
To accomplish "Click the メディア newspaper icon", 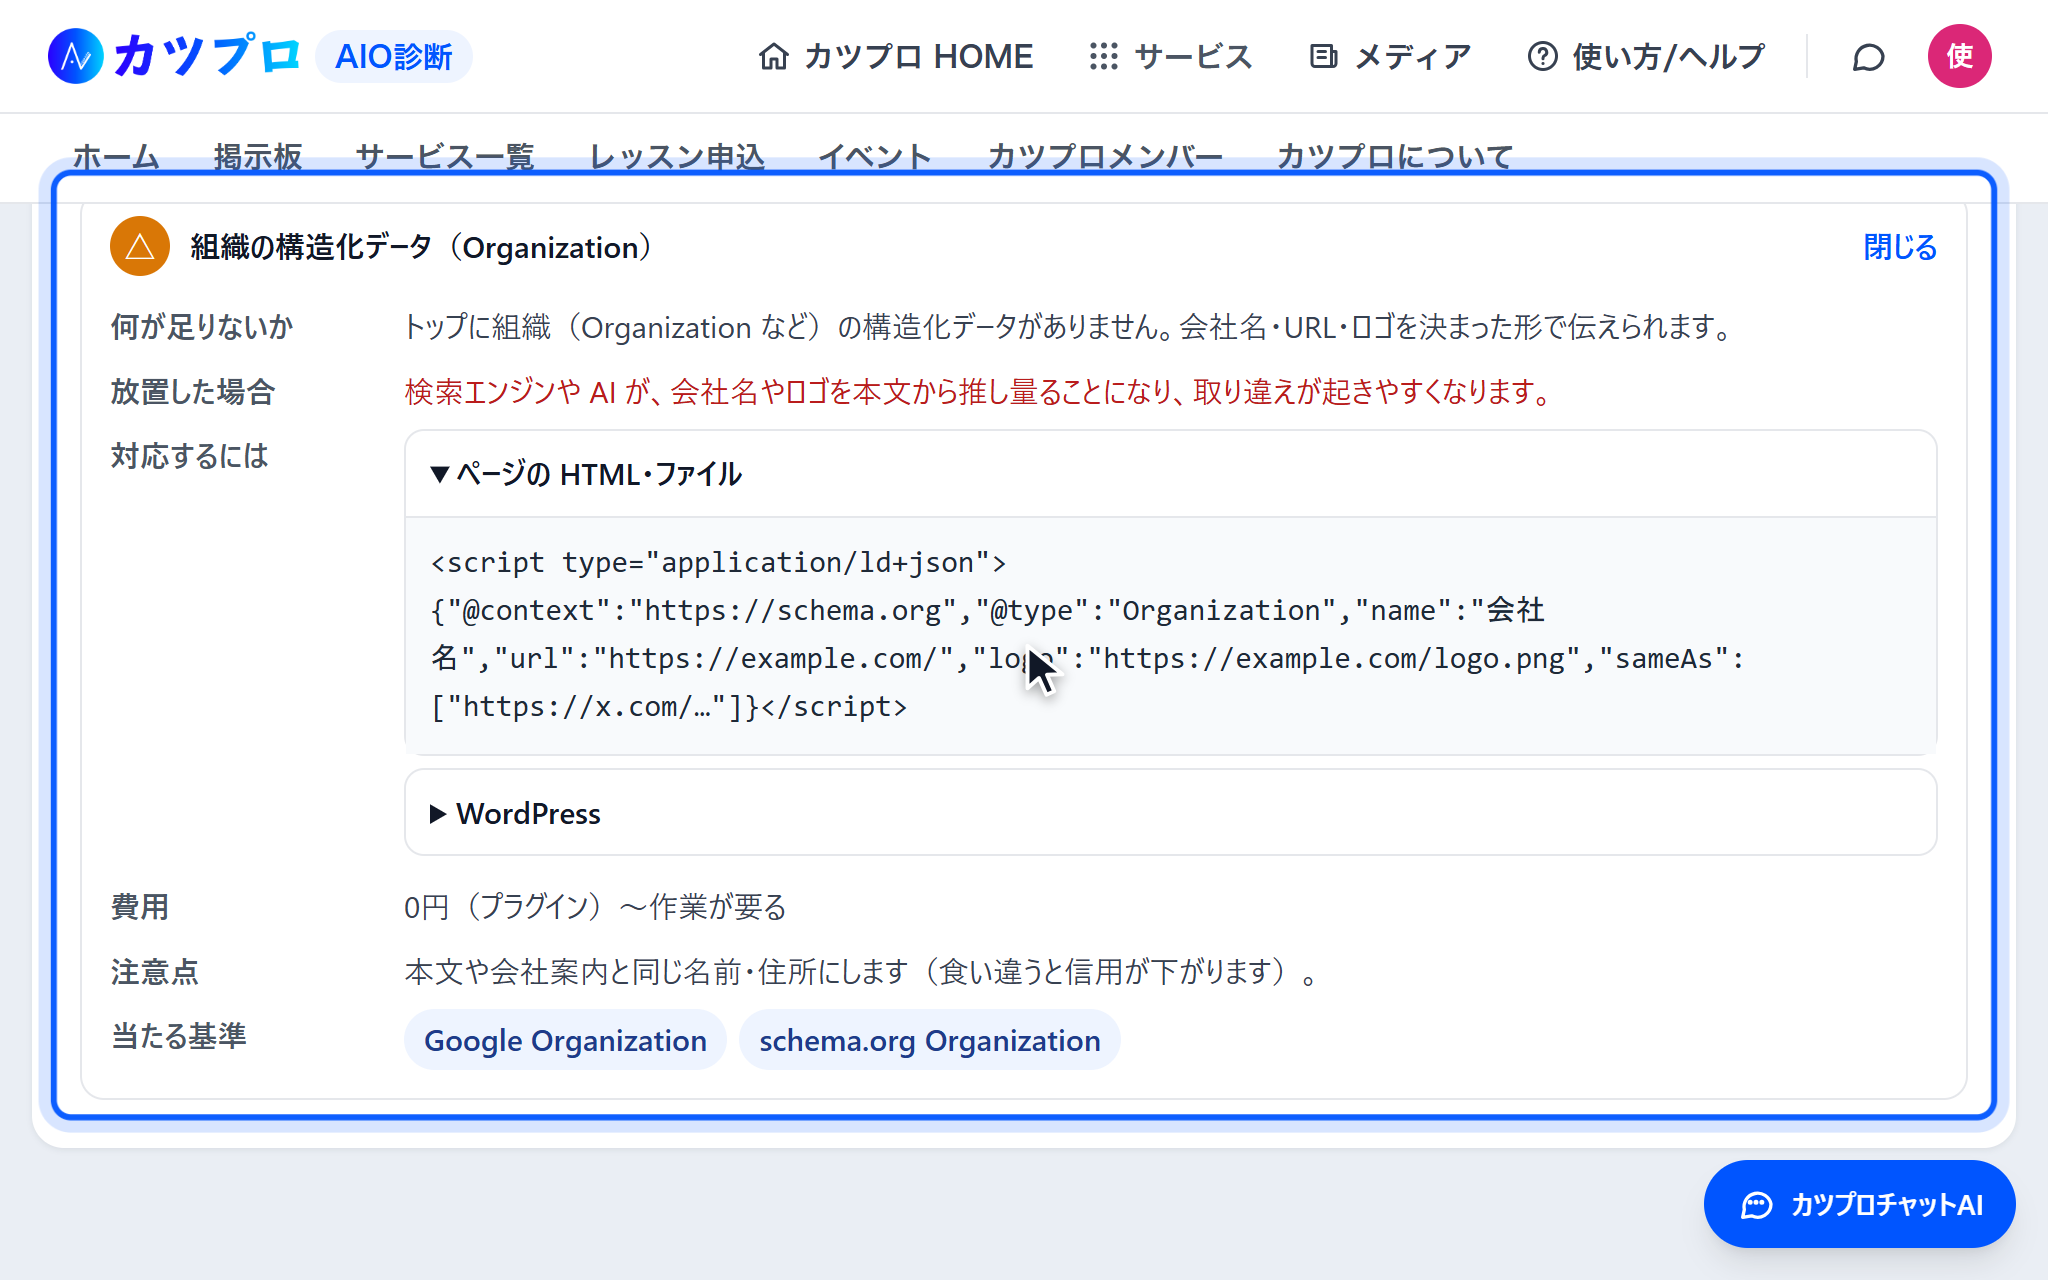I will [x=1323, y=56].
